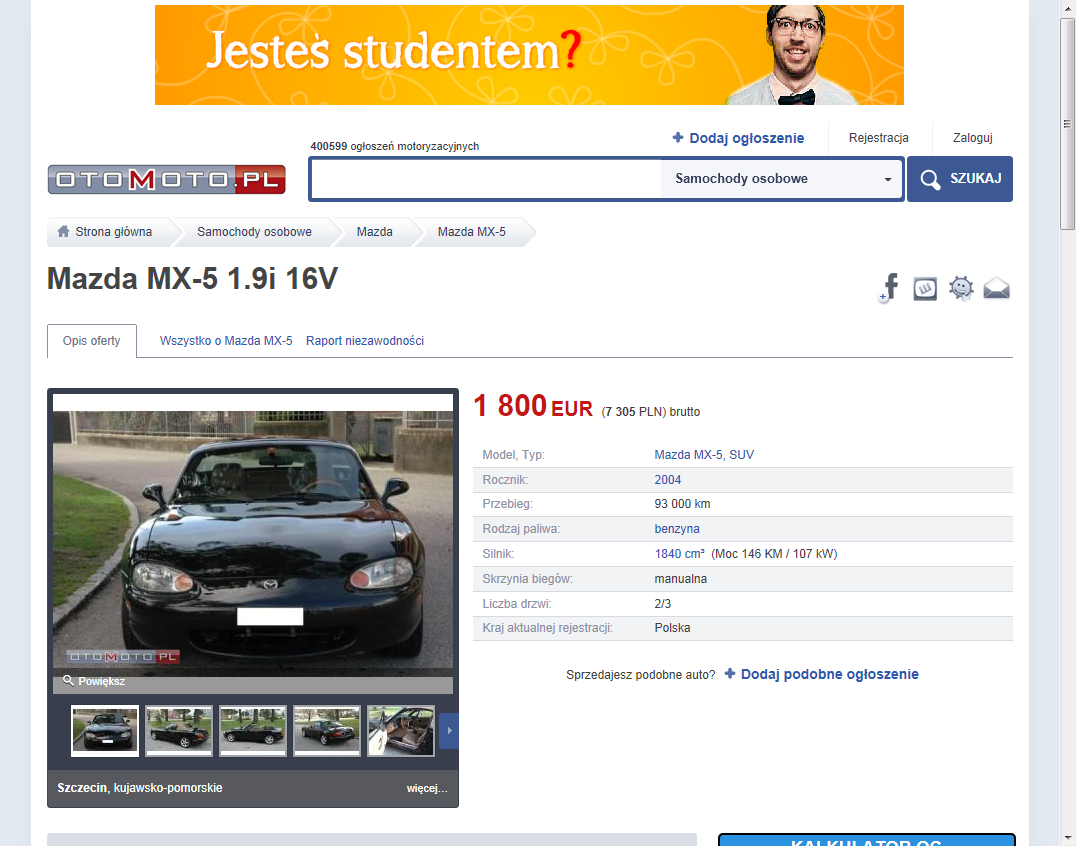Image resolution: width=1076 pixels, height=846 pixels.
Task: Click the registration country value Polska
Action: coord(672,628)
